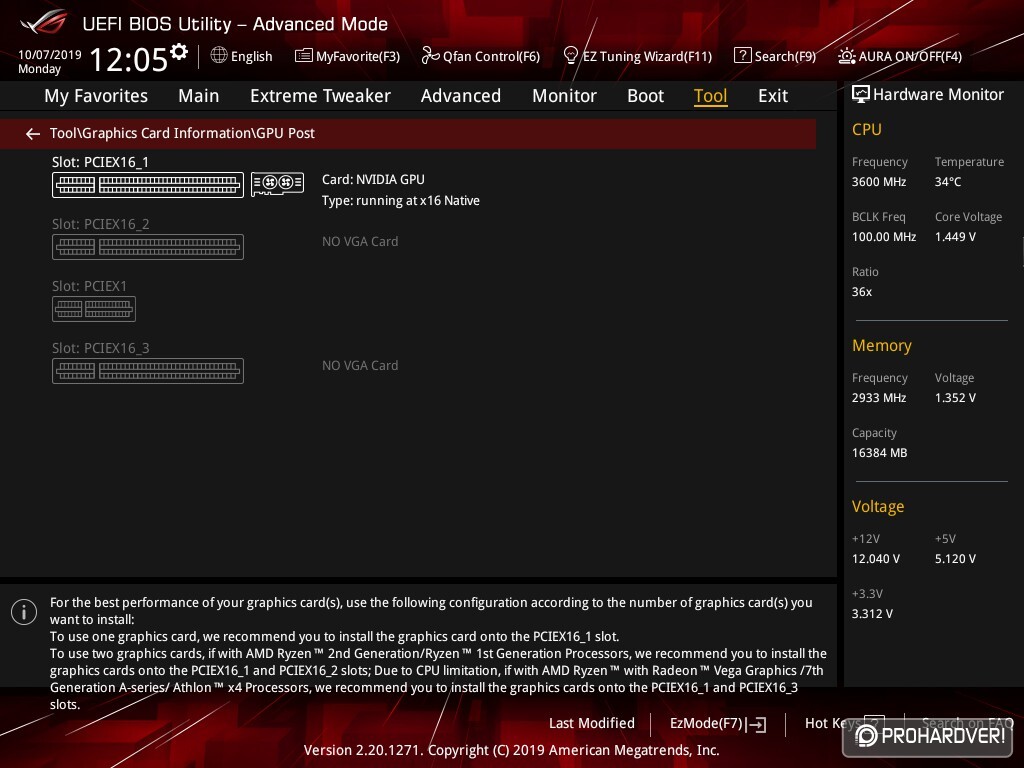1024x768 pixels.
Task: Open the Extreme Tweaker tab
Action: (x=320, y=96)
